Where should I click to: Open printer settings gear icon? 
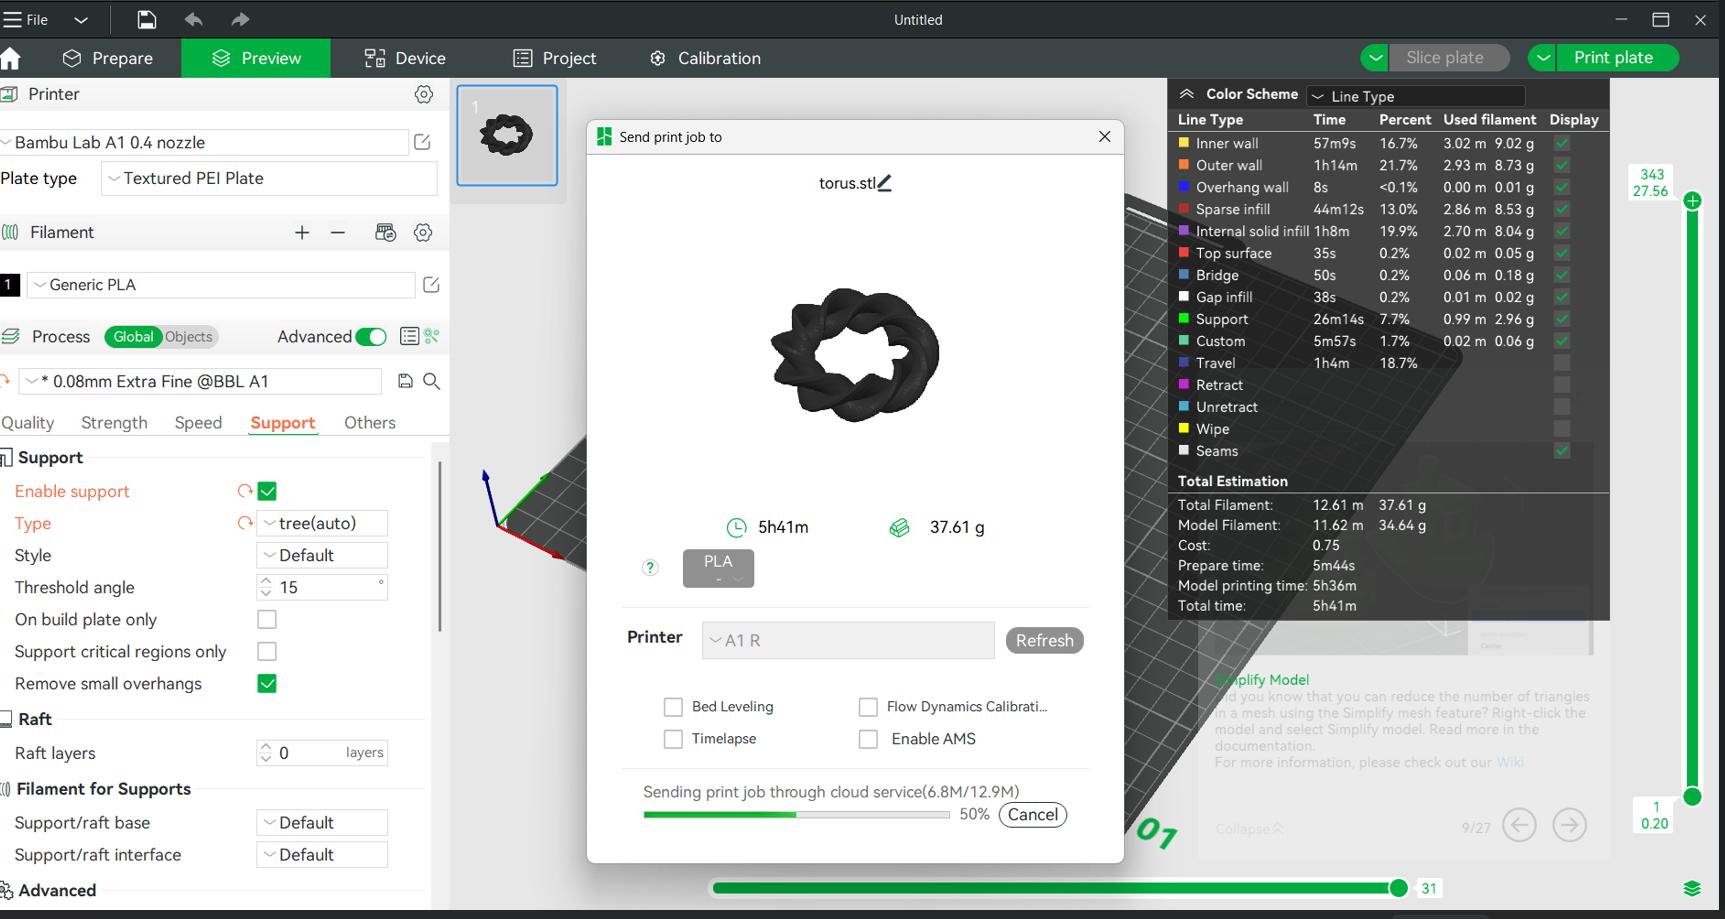click(x=424, y=94)
